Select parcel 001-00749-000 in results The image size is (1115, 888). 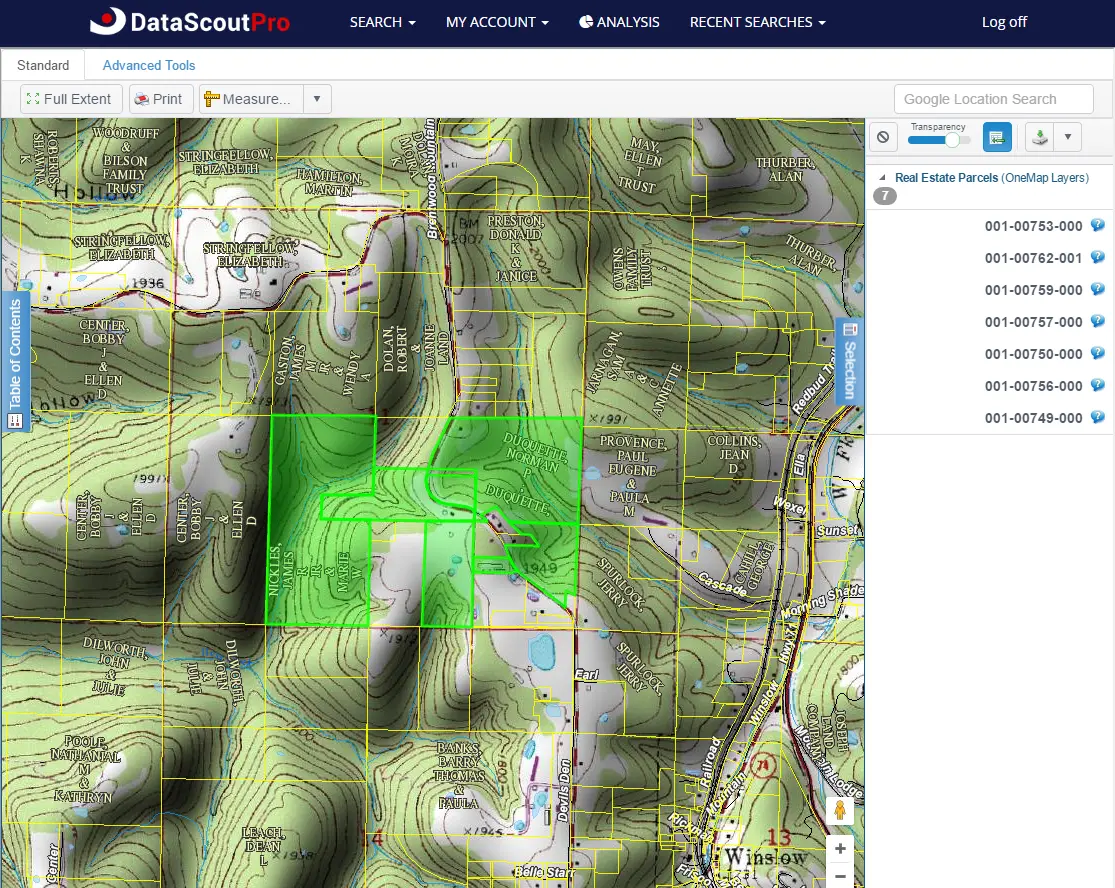(x=1033, y=418)
